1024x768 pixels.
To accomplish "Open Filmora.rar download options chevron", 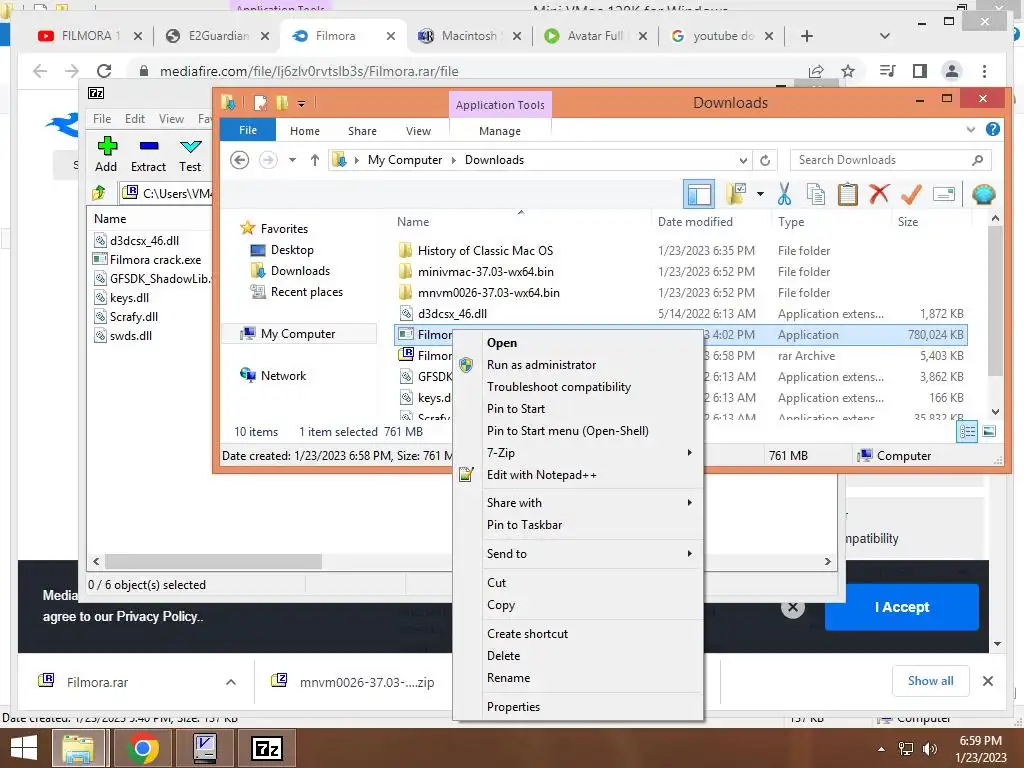I will 231,682.
